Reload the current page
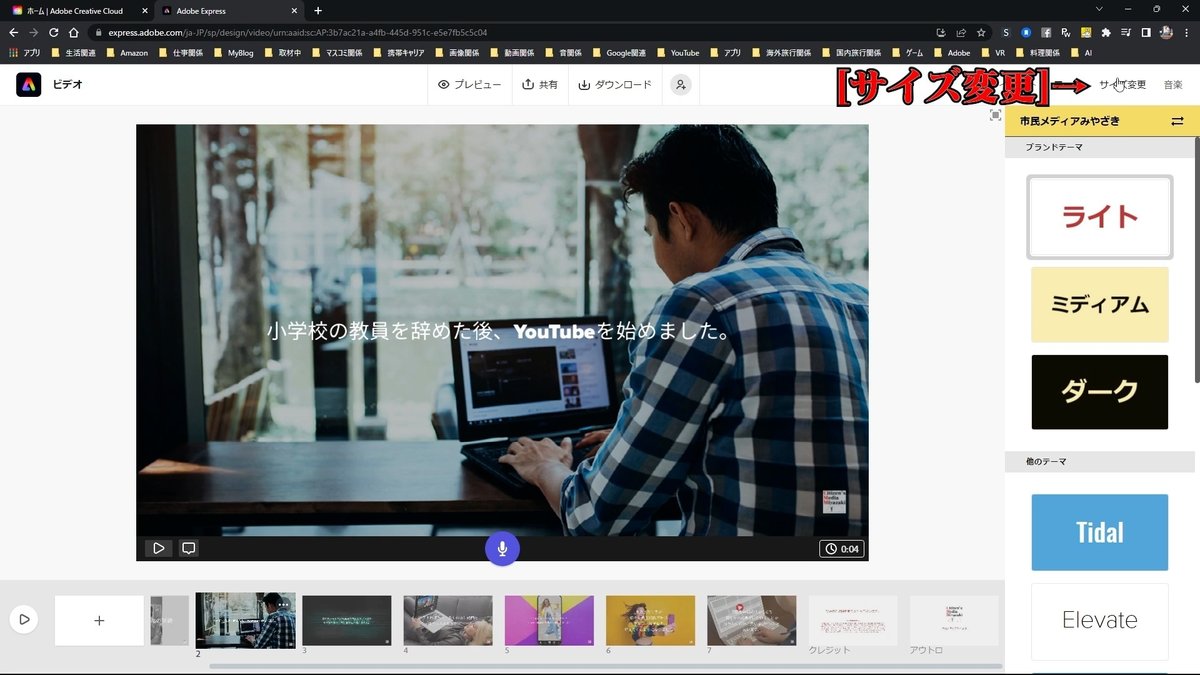 pos(53,32)
